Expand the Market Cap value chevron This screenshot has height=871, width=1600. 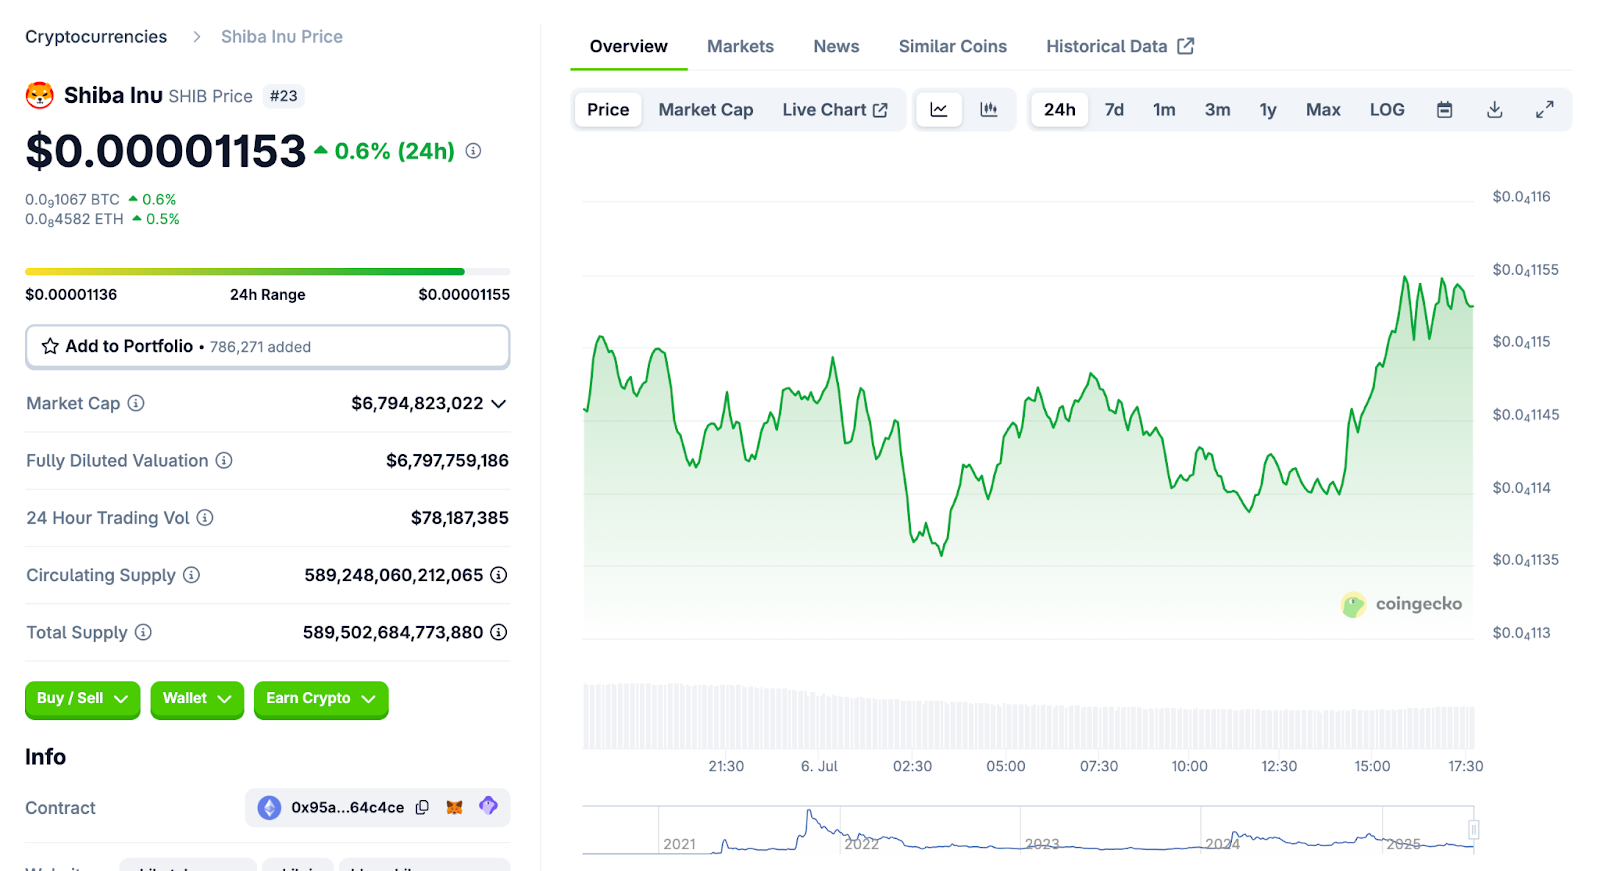pos(499,404)
